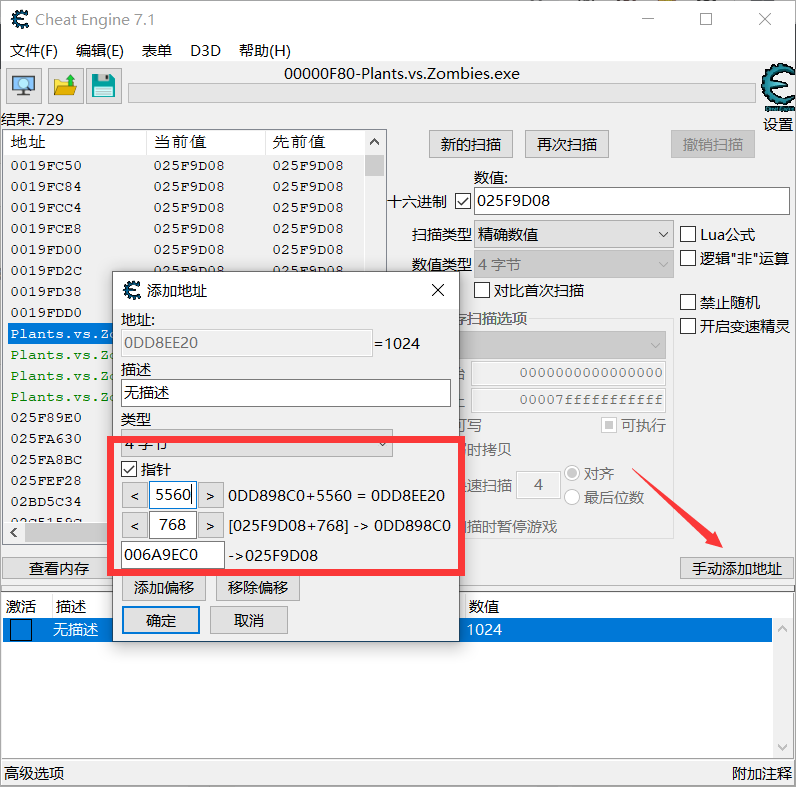Viewport: 796px width, 787px height.
Task: Cancel with the 取消 button
Action: point(249,620)
